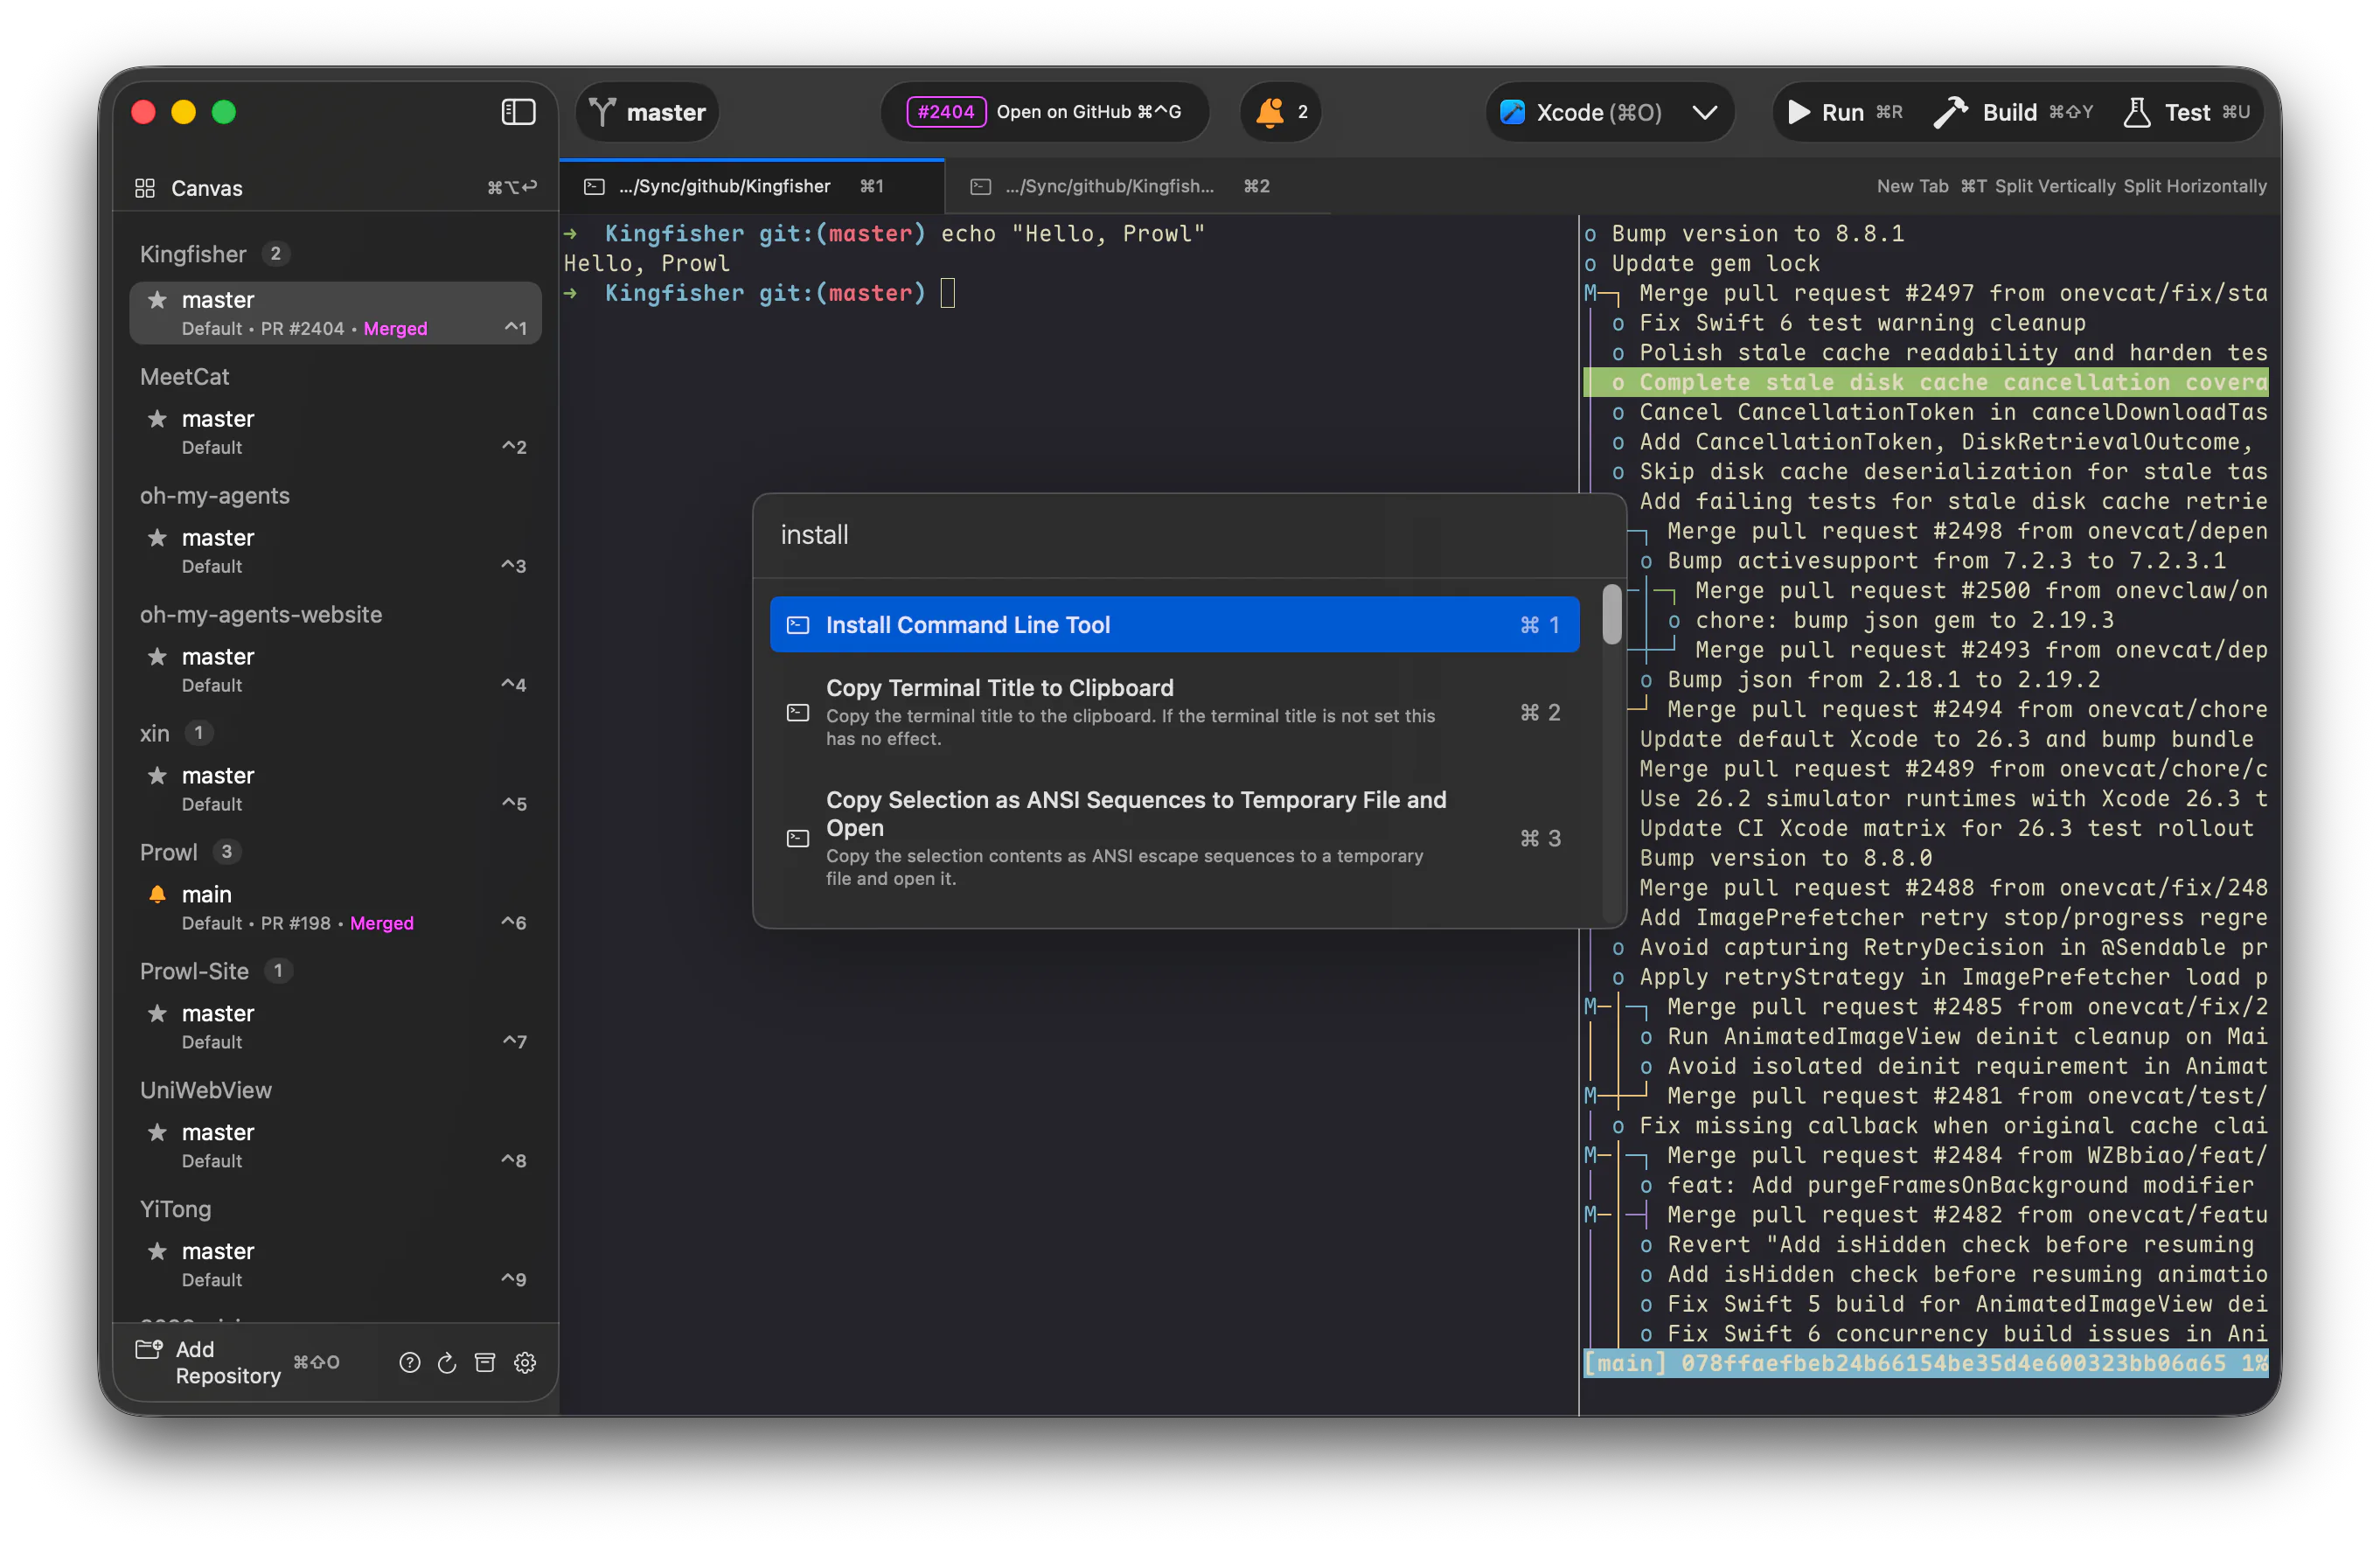Toggle the star on UniWebView master branch
2380x1546 pixels.
(x=157, y=1131)
